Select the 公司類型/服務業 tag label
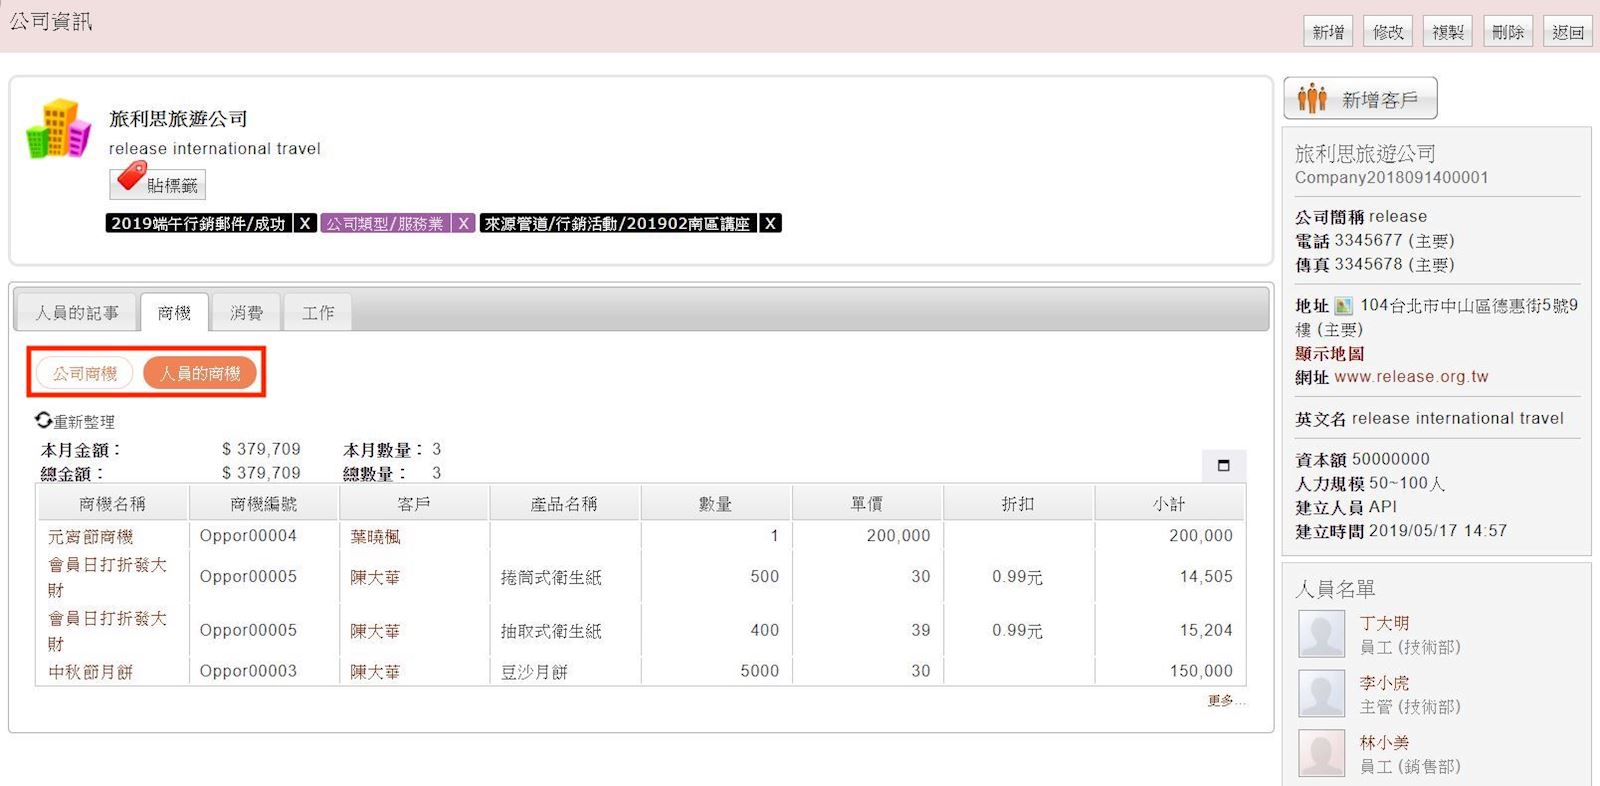This screenshot has height=786, width=1600. pyautogui.click(x=385, y=224)
